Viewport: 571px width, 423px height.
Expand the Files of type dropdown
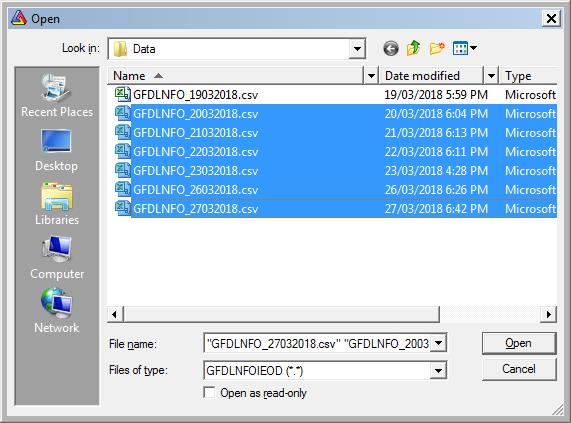coord(438,371)
